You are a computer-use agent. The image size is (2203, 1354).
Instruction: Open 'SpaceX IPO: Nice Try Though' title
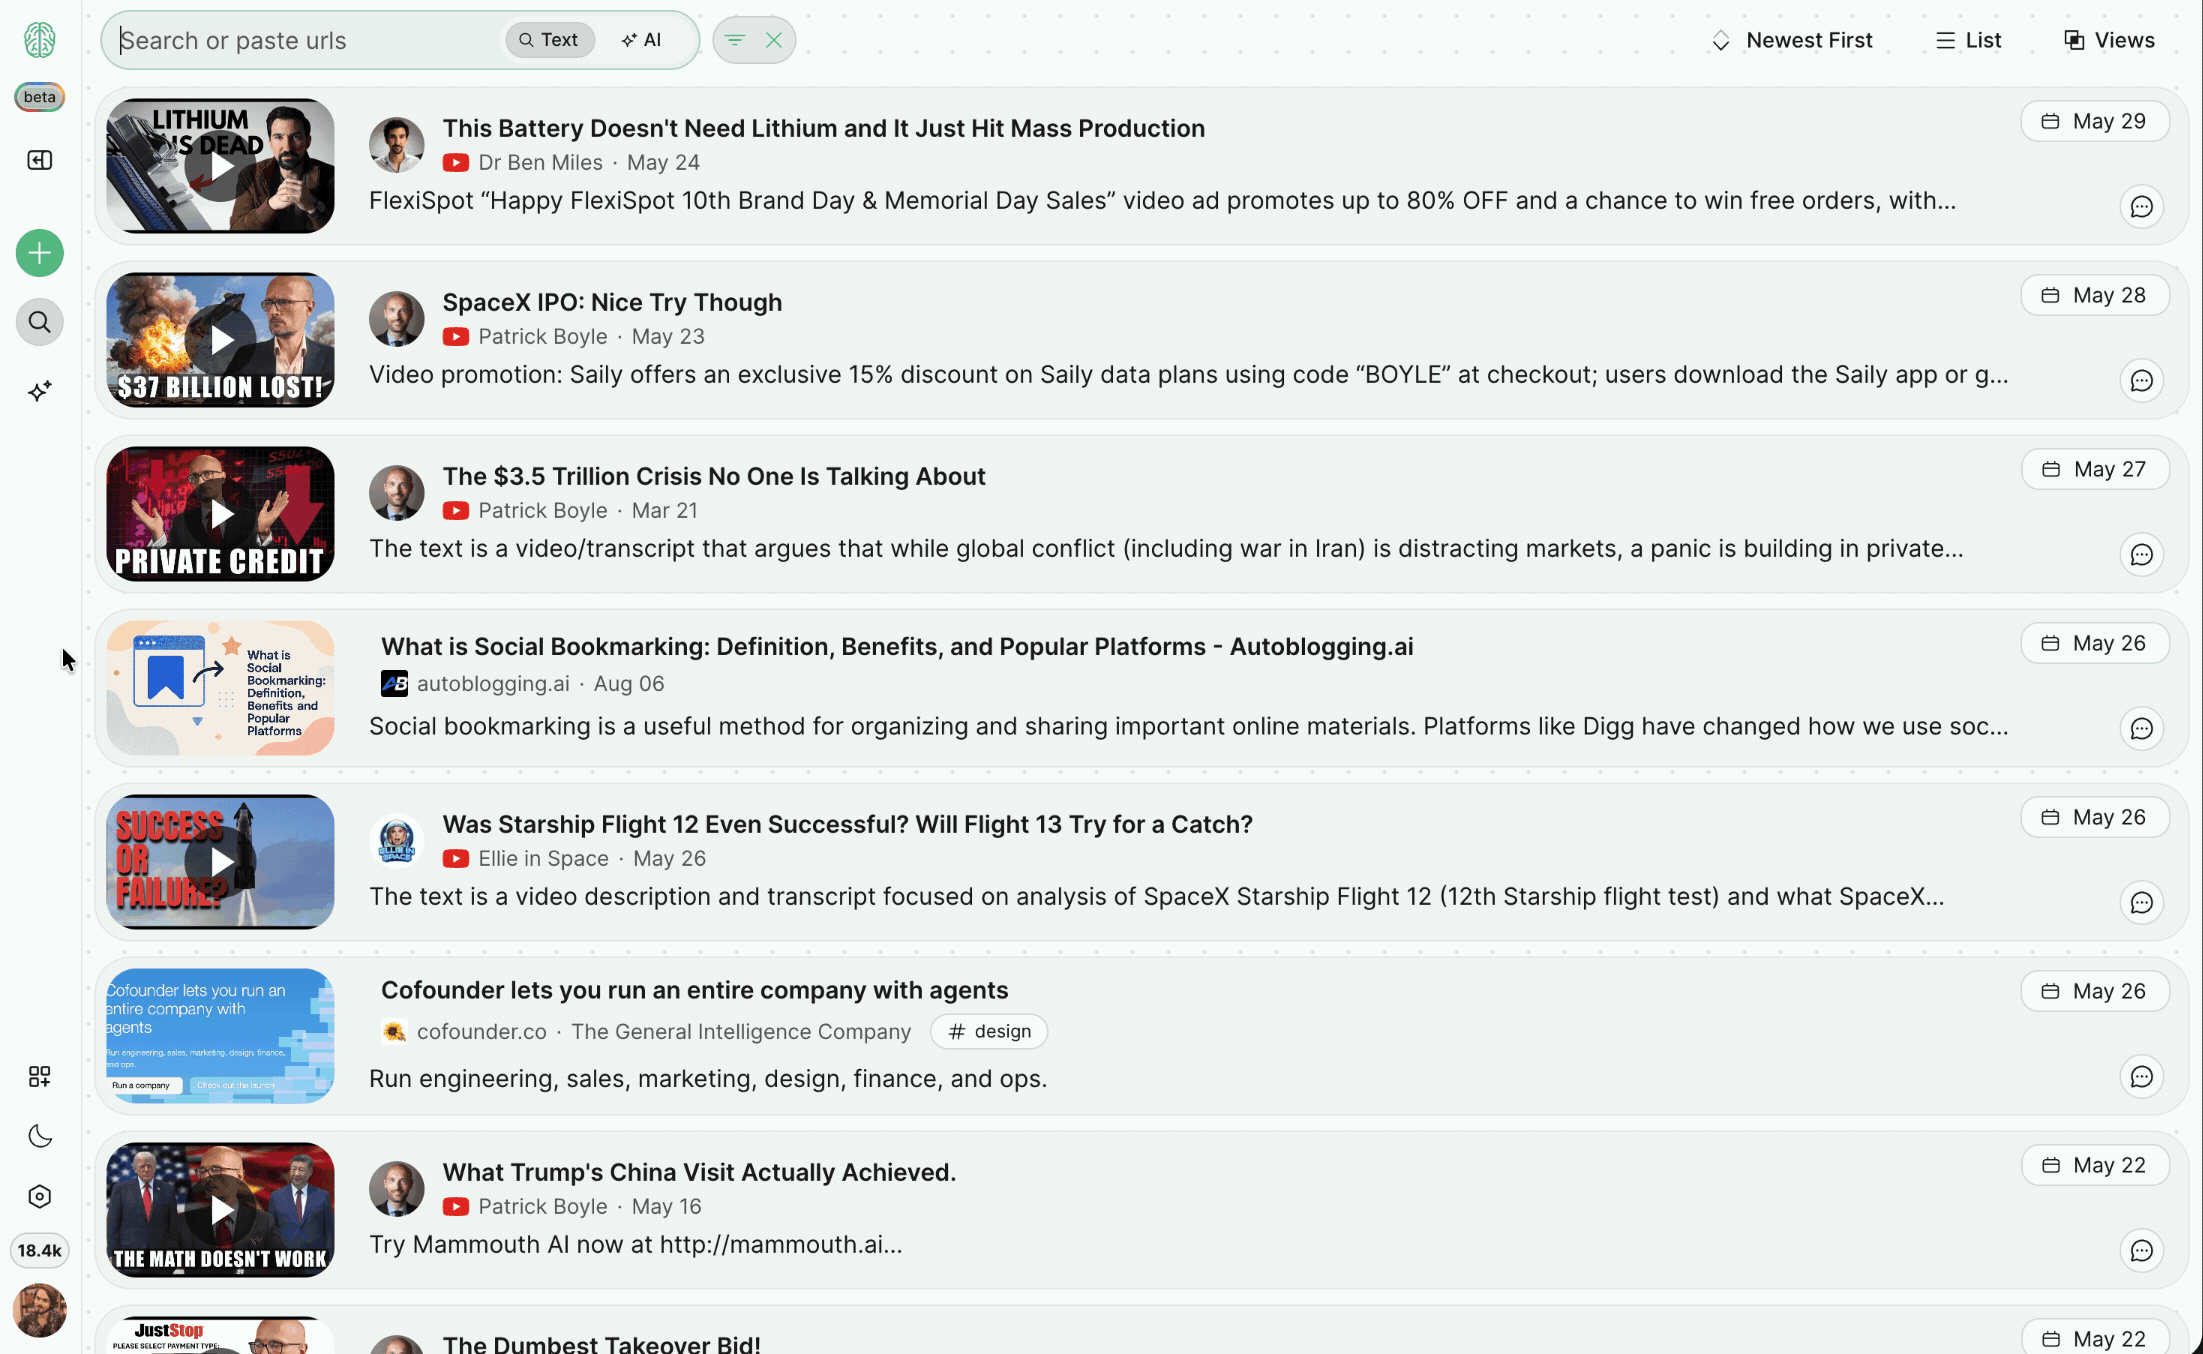[612, 302]
